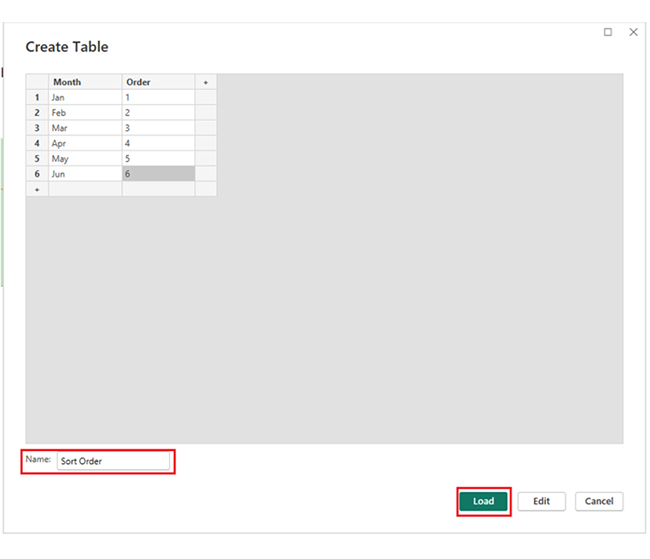Click the Jun month cell
The width and height of the screenshot is (650, 559).
(x=85, y=174)
